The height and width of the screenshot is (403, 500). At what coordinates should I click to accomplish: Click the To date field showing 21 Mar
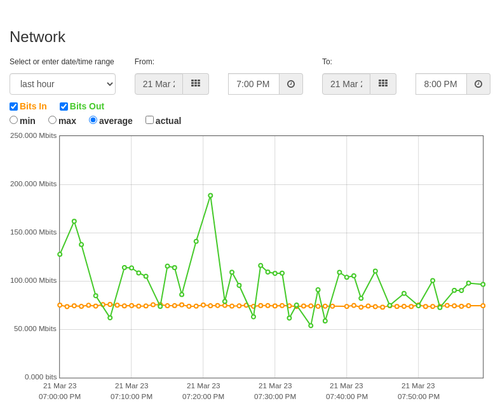(346, 84)
